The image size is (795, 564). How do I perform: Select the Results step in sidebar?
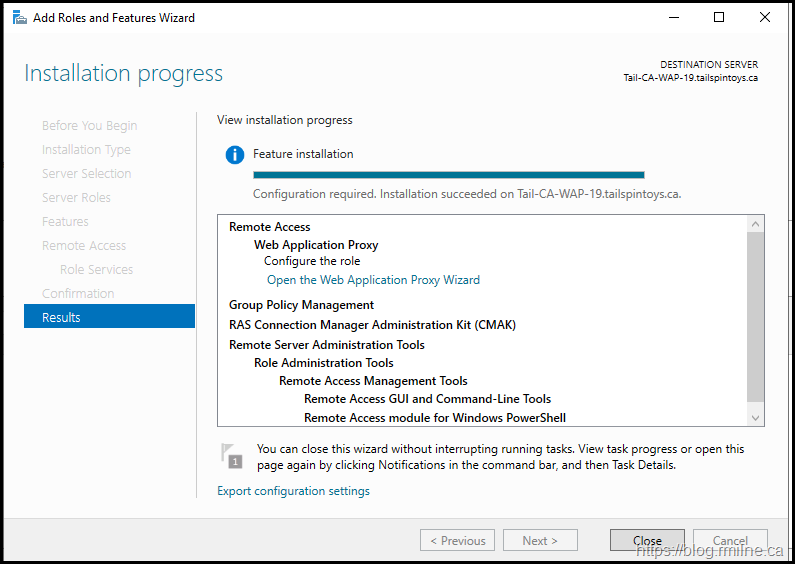109,317
